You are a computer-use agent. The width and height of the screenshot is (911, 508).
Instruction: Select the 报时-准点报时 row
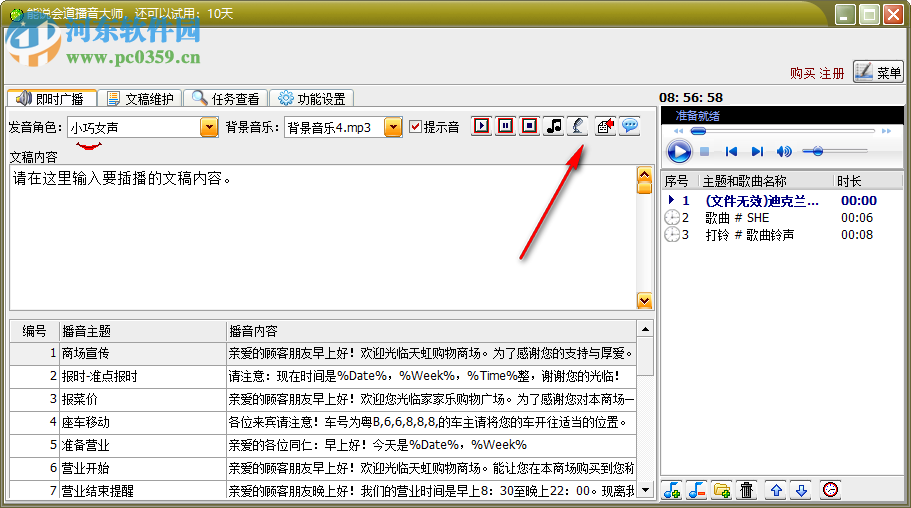(x=324, y=376)
